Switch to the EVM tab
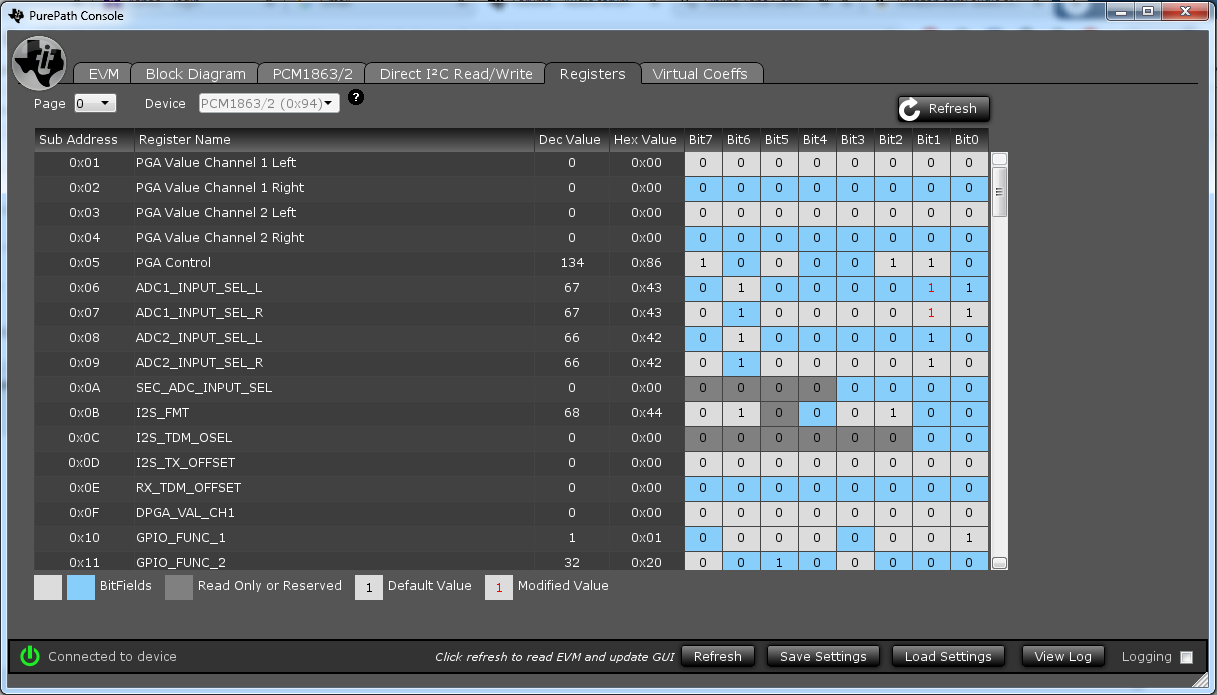Screen dimensions: 1217x695 click(x=104, y=74)
